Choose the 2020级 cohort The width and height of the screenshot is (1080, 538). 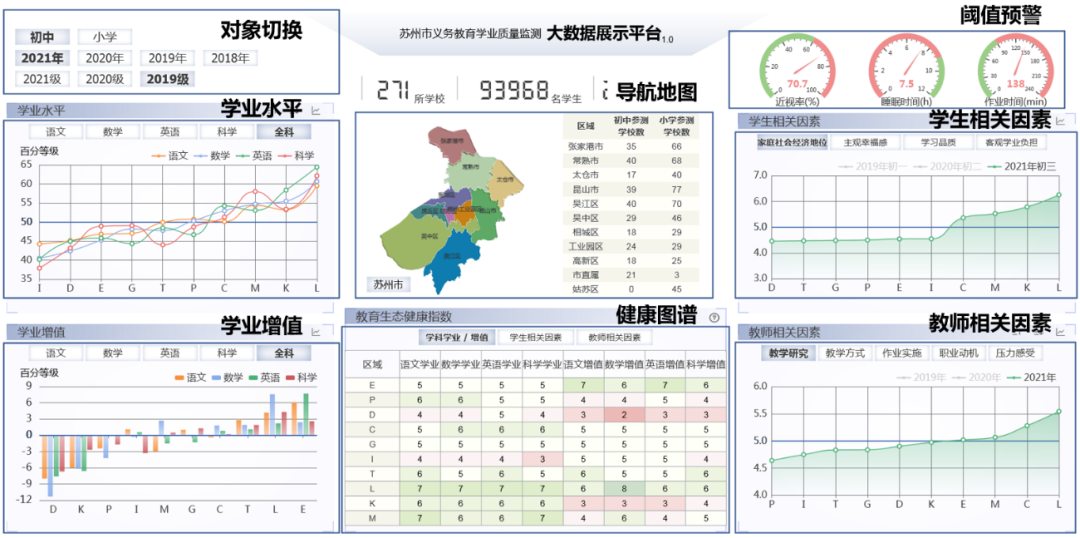click(x=105, y=79)
